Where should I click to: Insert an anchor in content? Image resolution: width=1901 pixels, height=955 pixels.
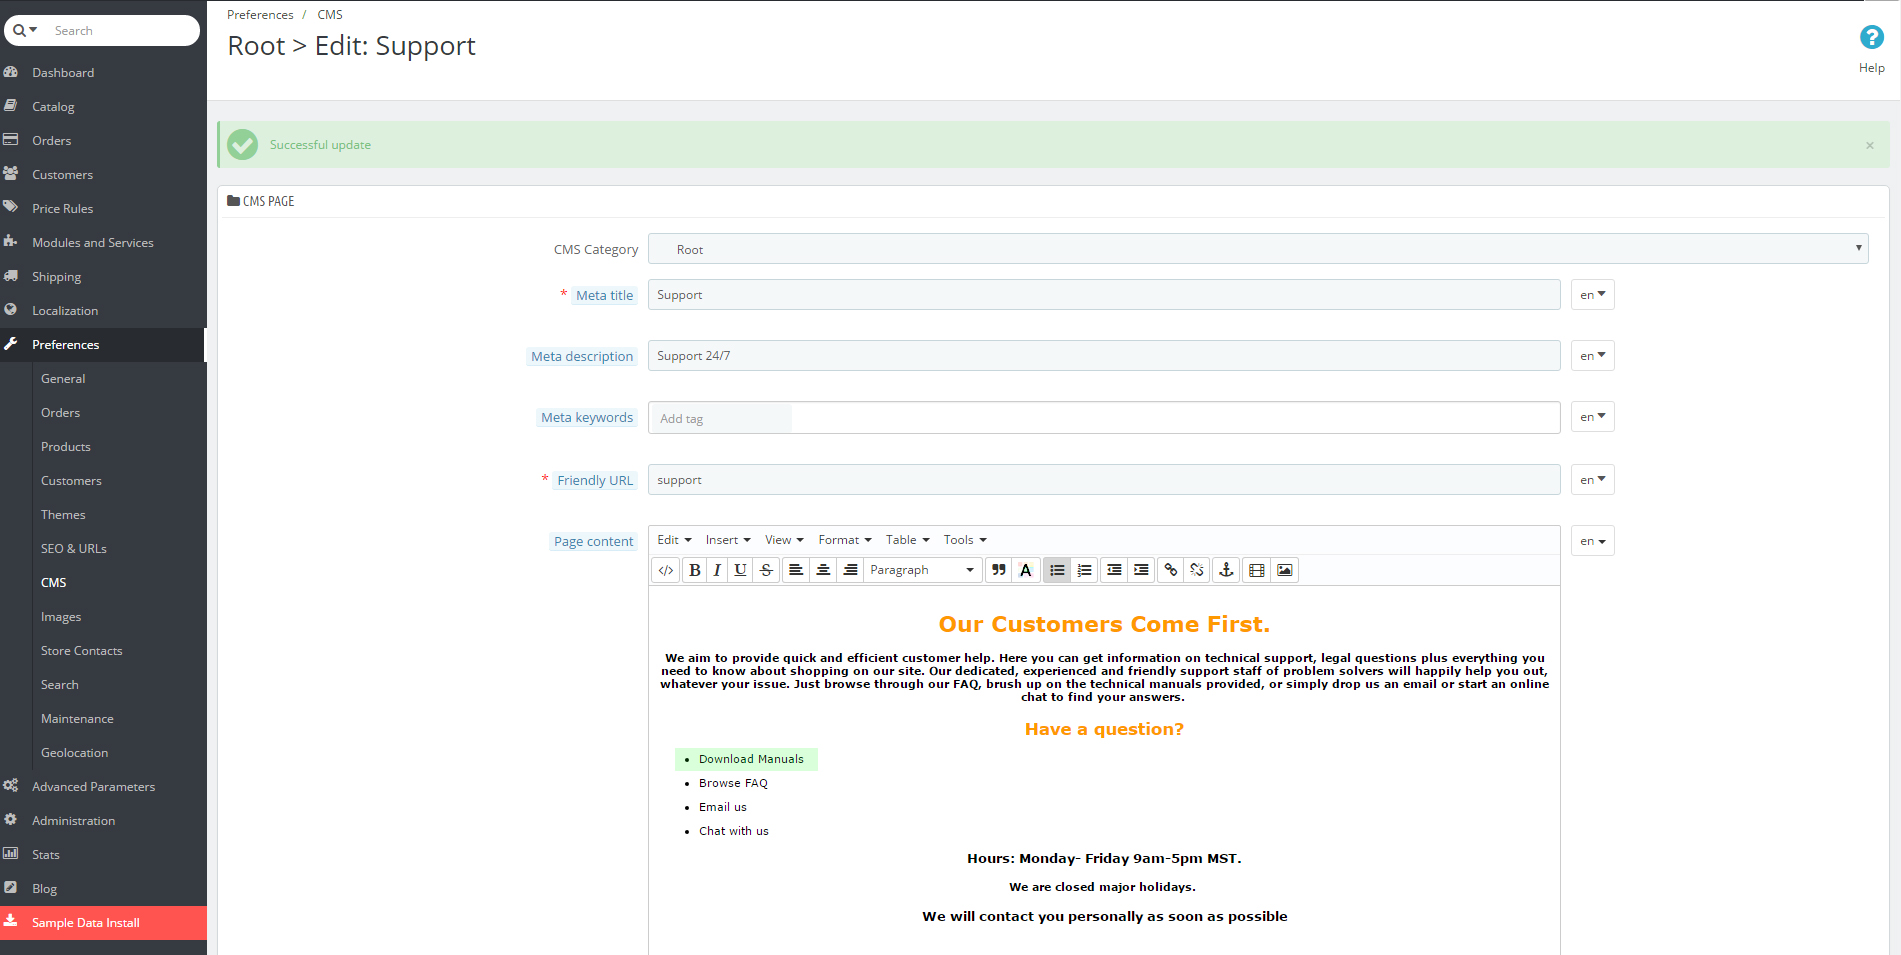click(x=1226, y=570)
